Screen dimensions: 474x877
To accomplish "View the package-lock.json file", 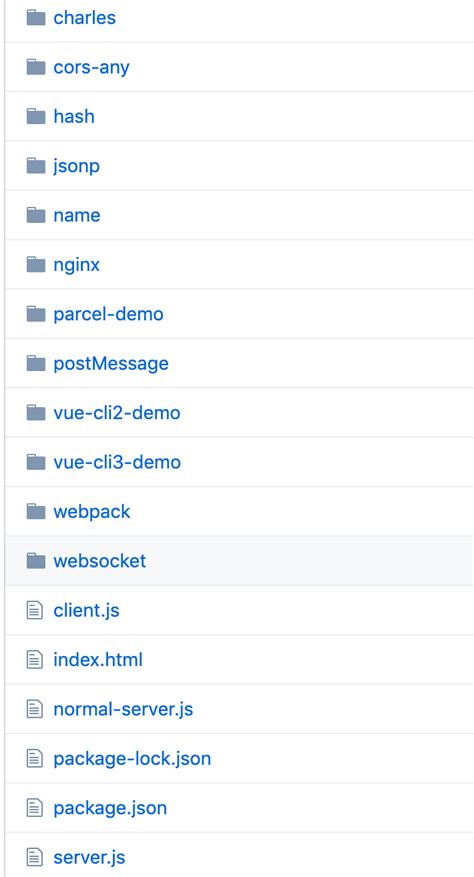I will pyautogui.click(x=132, y=759).
